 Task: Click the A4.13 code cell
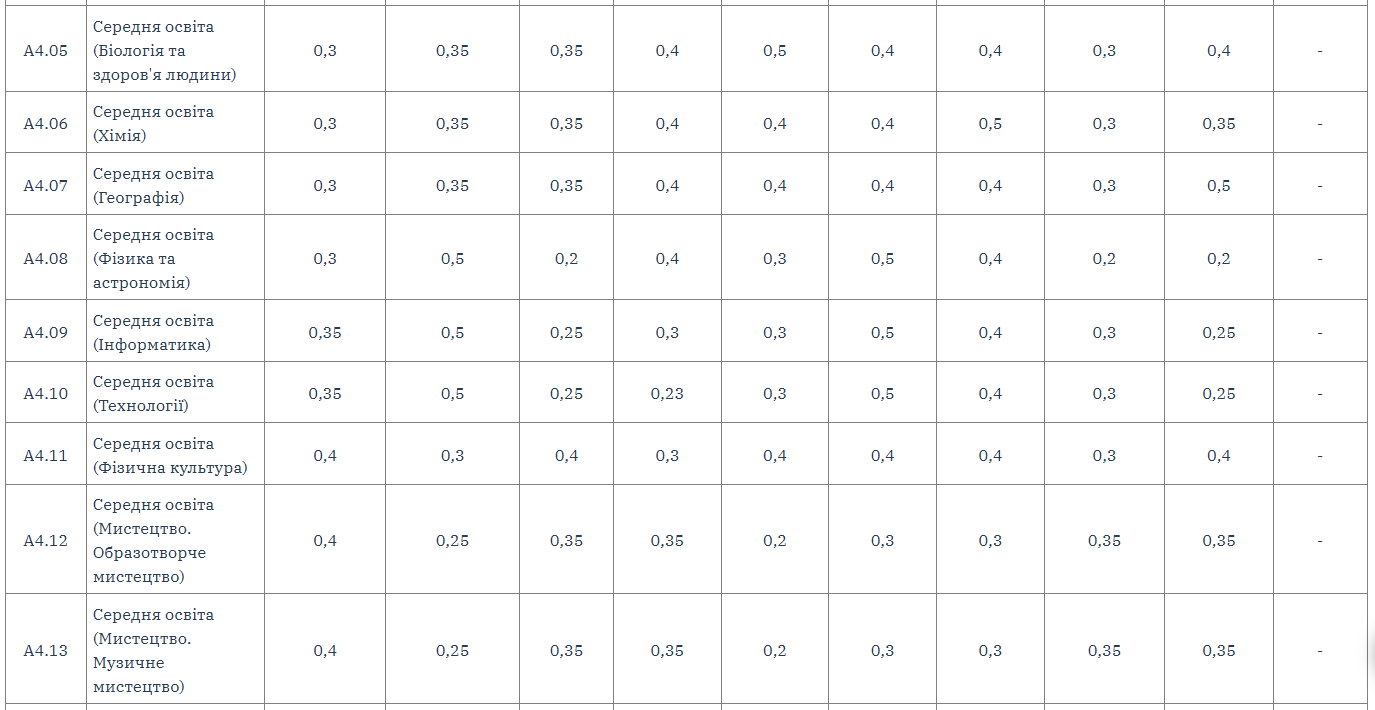pos(46,650)
